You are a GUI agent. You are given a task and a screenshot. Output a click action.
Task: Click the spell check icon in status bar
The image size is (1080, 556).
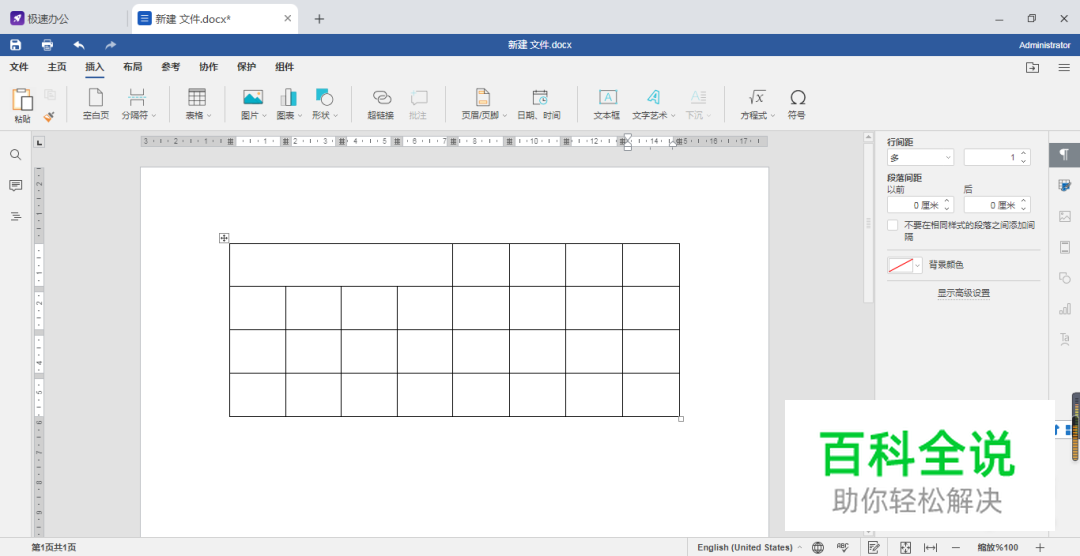(842, 547)
